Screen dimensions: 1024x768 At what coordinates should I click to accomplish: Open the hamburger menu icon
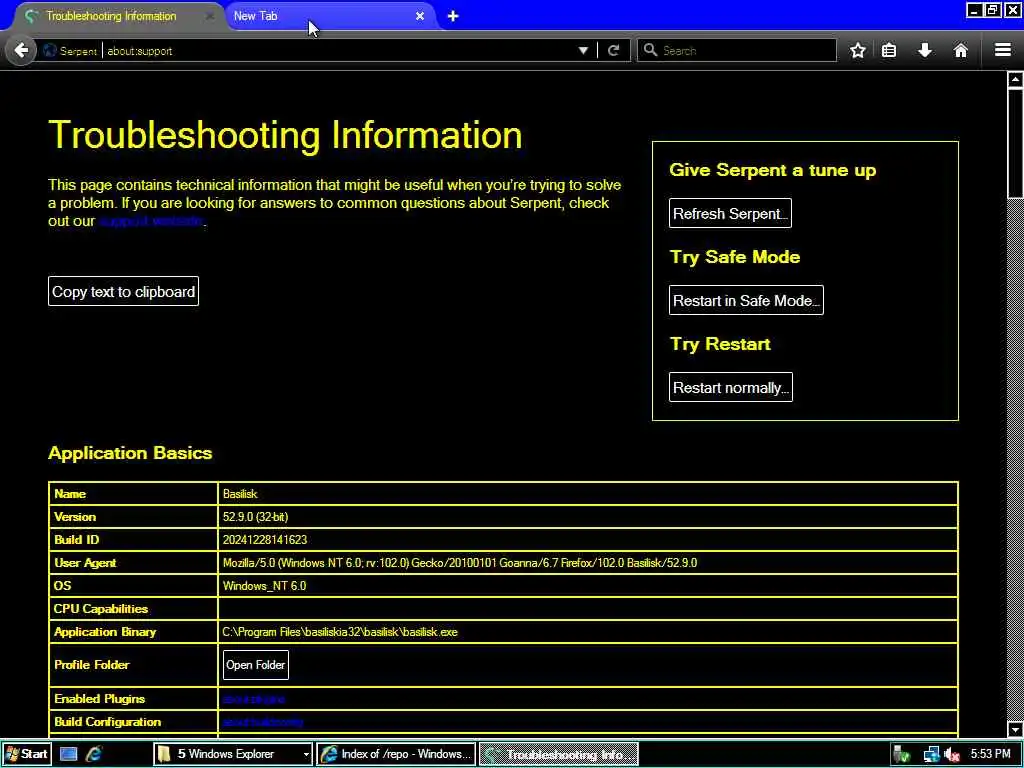pyautogui.click(x=1003, y=50)
